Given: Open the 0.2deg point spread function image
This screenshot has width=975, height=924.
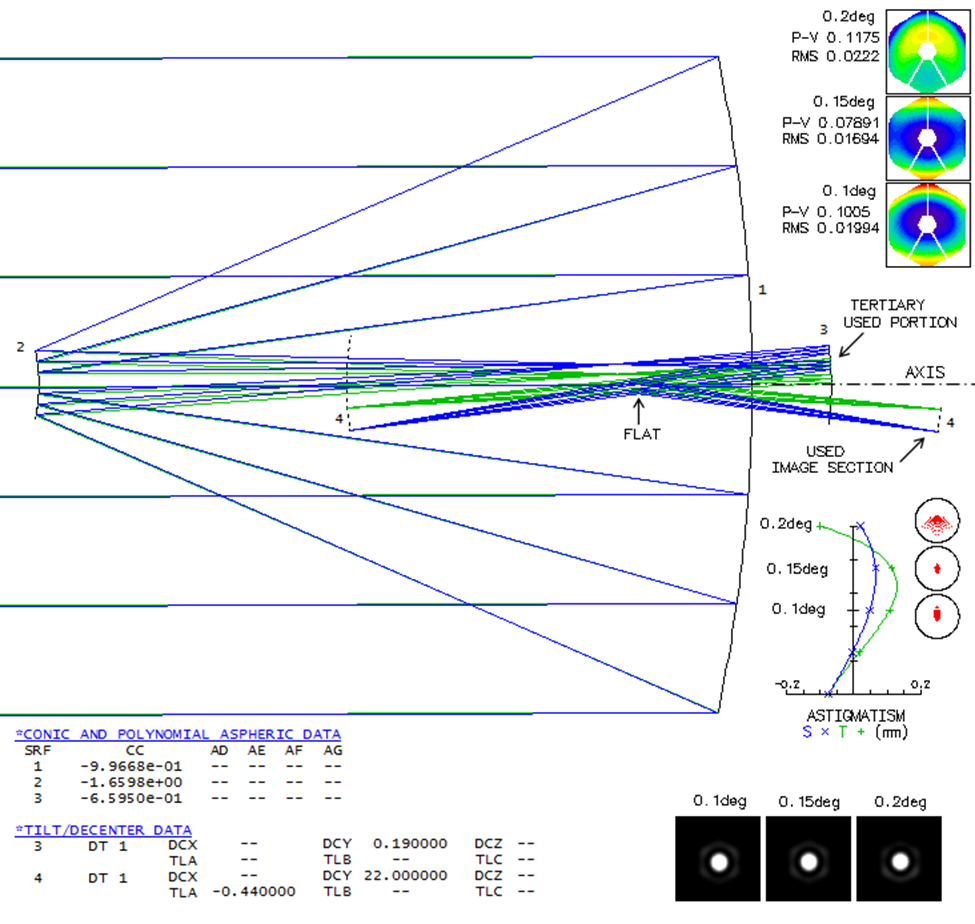Looking at the screenshot, I should 899,859.
